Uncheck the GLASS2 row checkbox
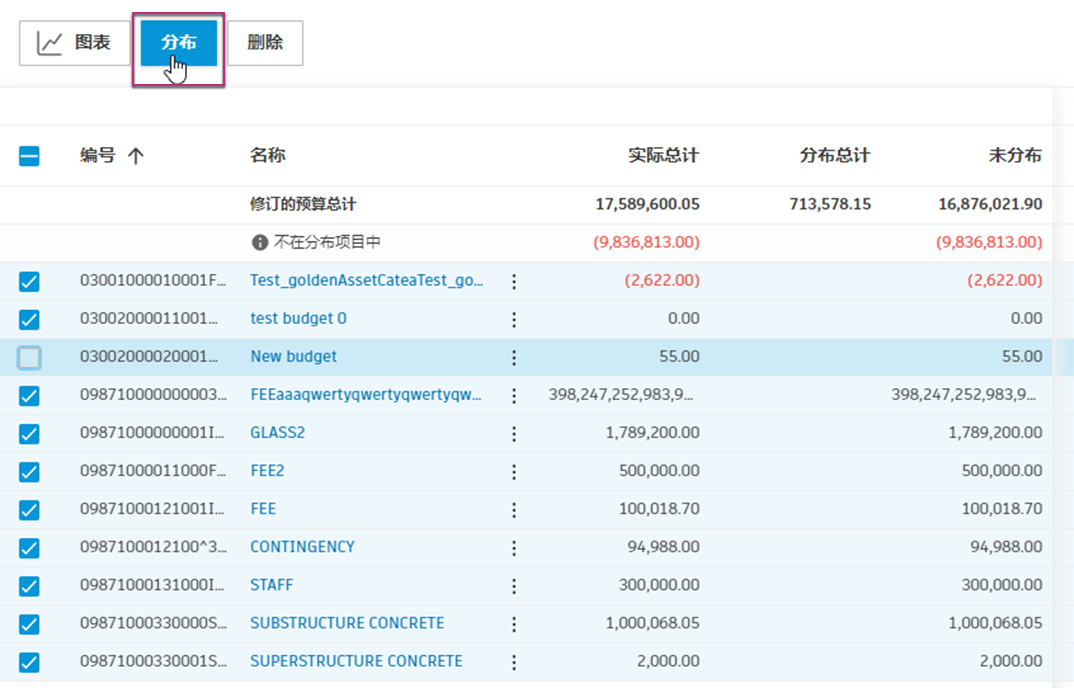 tap(29, 434)
